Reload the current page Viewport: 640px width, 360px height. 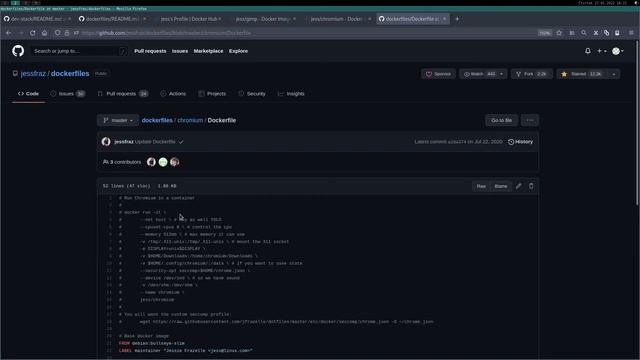(x=32, y=33)
